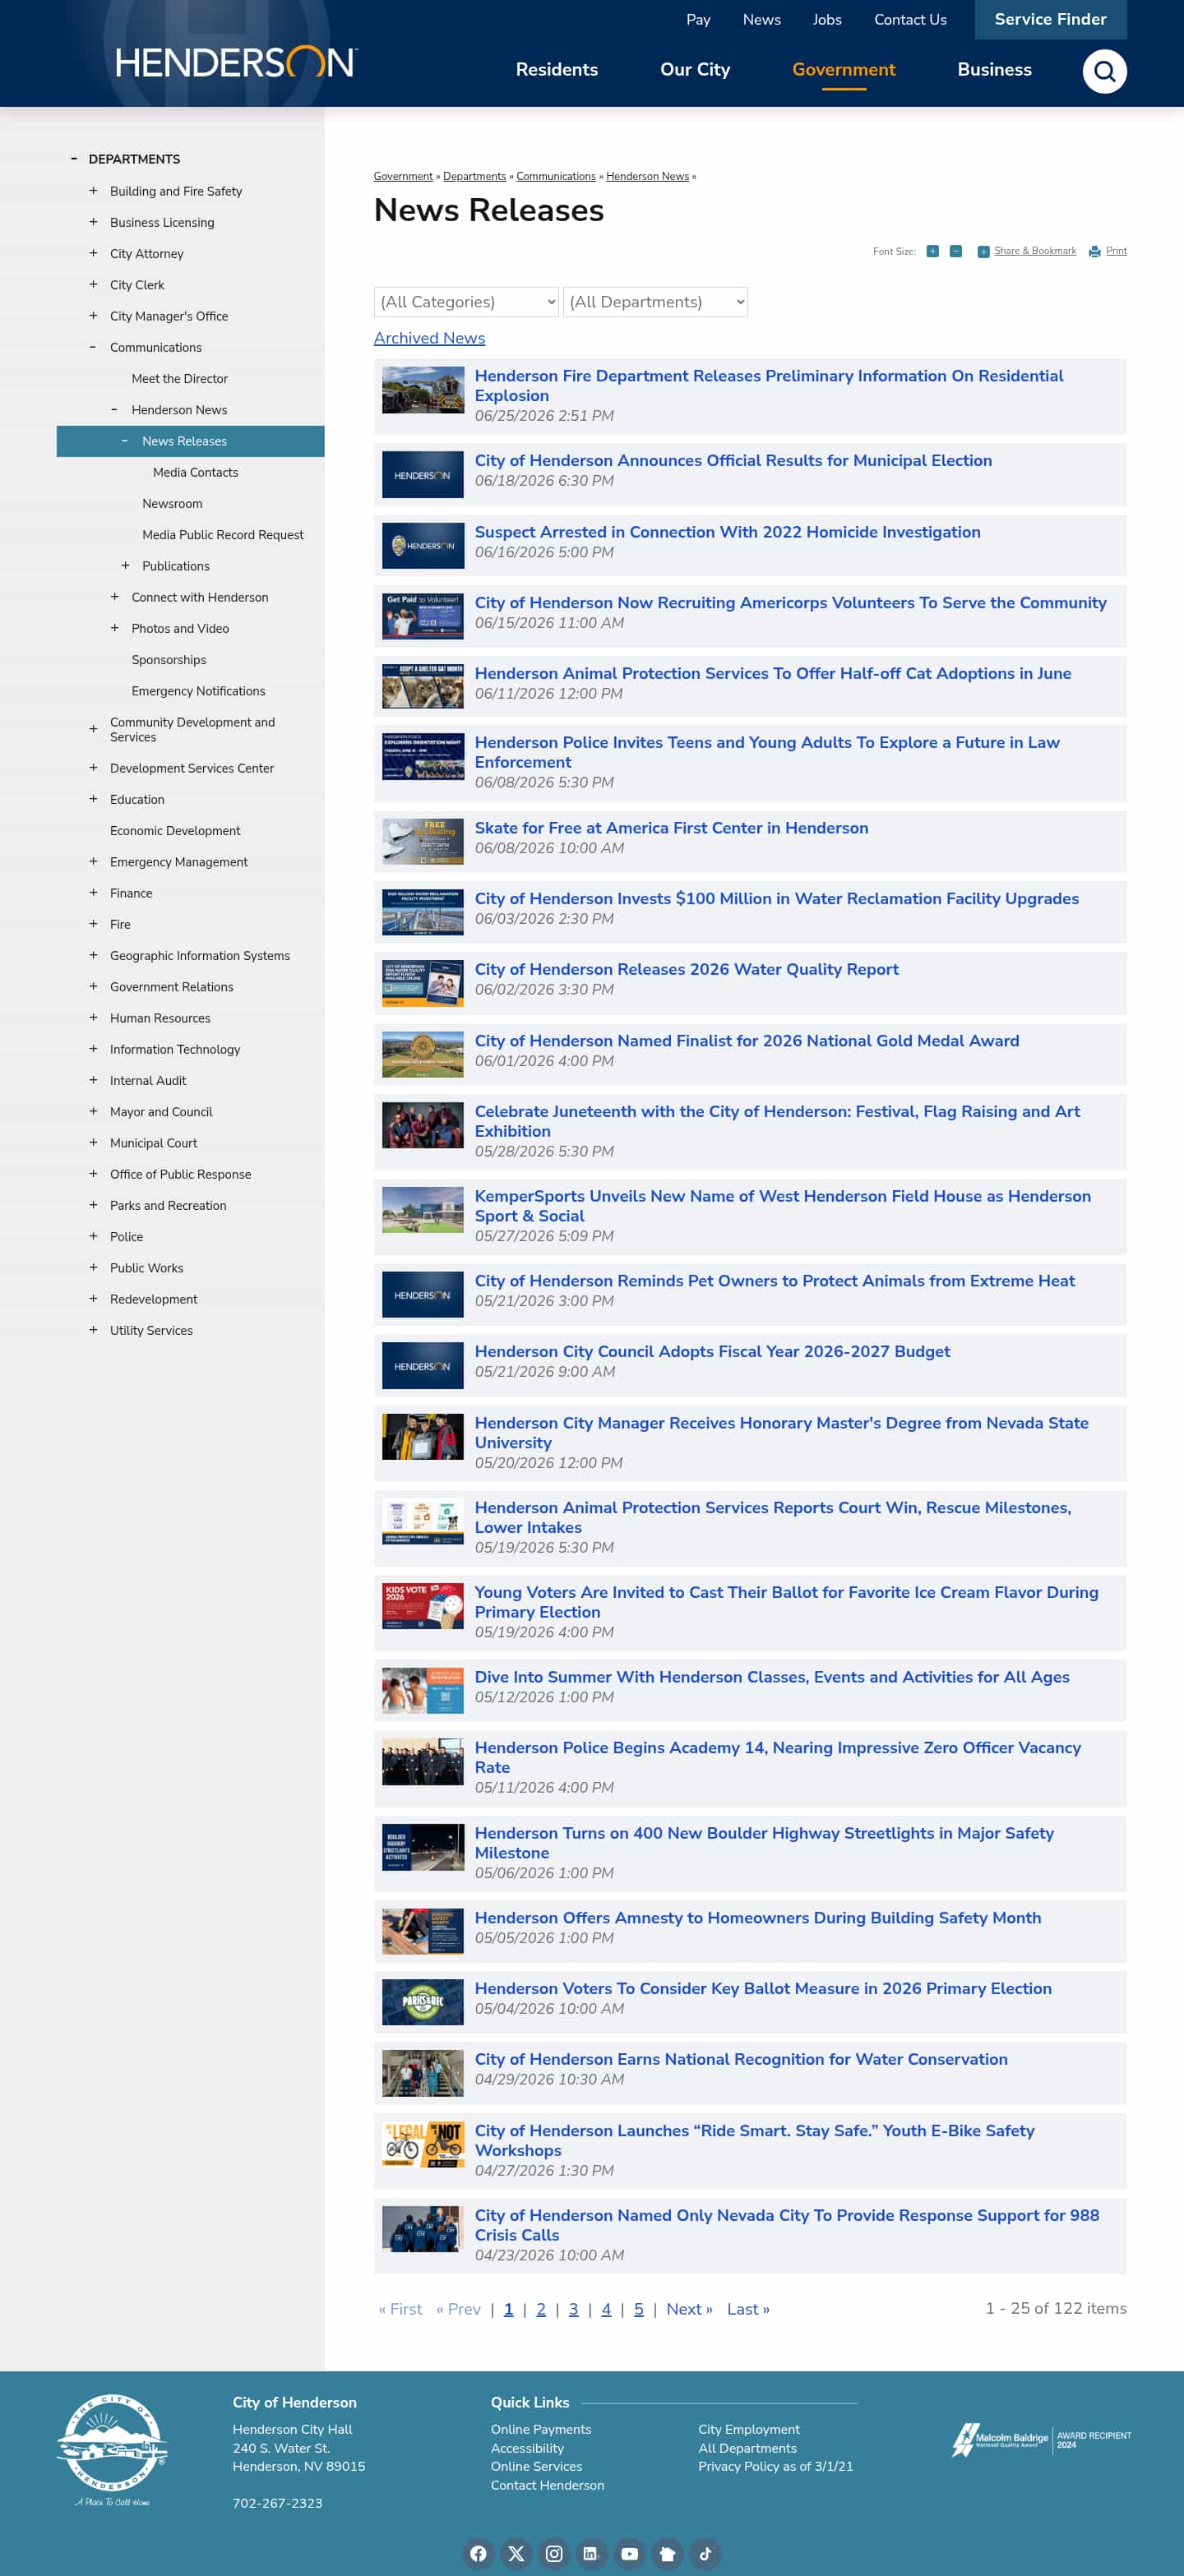Image resolution: width=1184 pixels, height=2576 pixels.
Task: Open the All Categories dropdown
Action: [x=466, y=302]
